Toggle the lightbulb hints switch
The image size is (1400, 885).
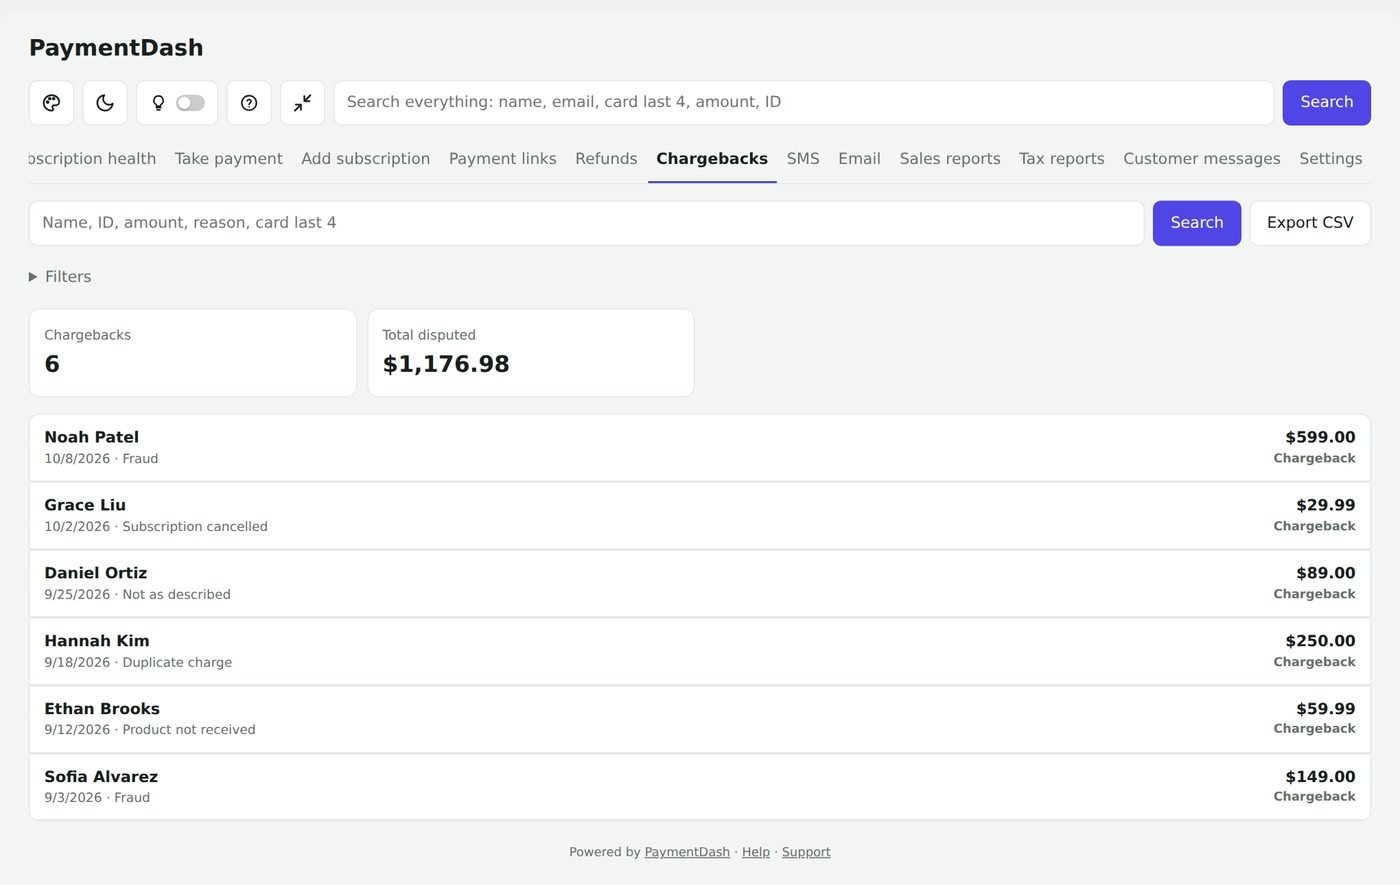coord(190,103)
